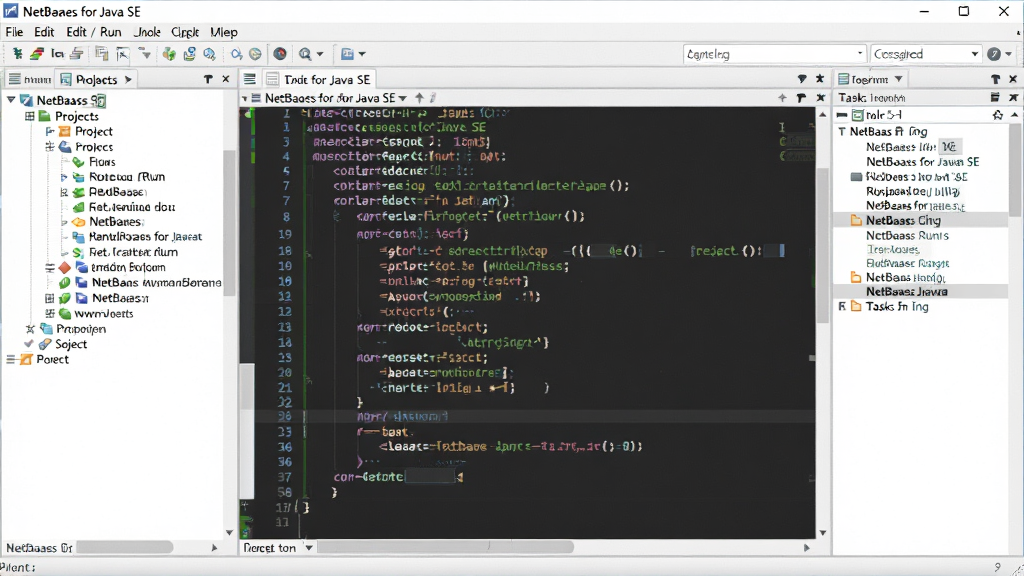Toggle the pin on the Toermn panel

pos(995,79)
